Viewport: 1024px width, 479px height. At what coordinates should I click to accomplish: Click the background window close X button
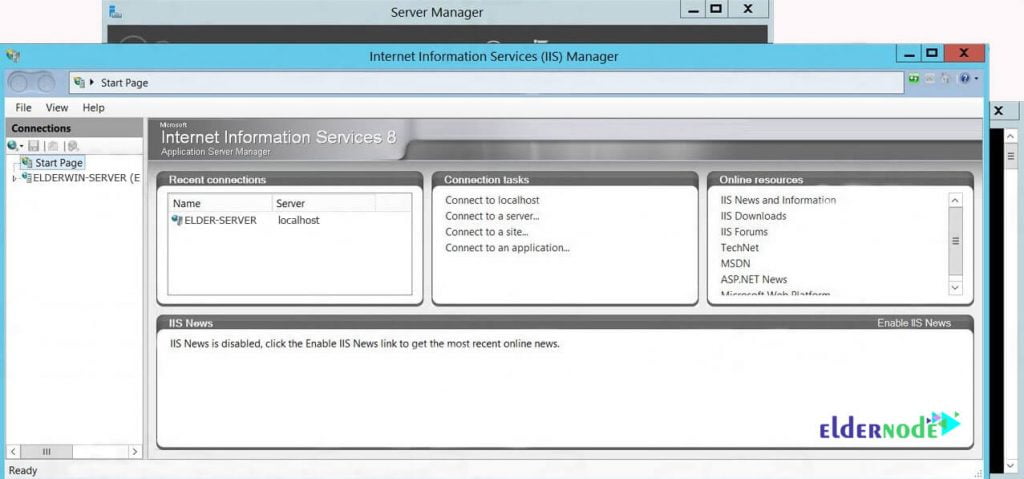pyautogui.click(x=998, y=111)
